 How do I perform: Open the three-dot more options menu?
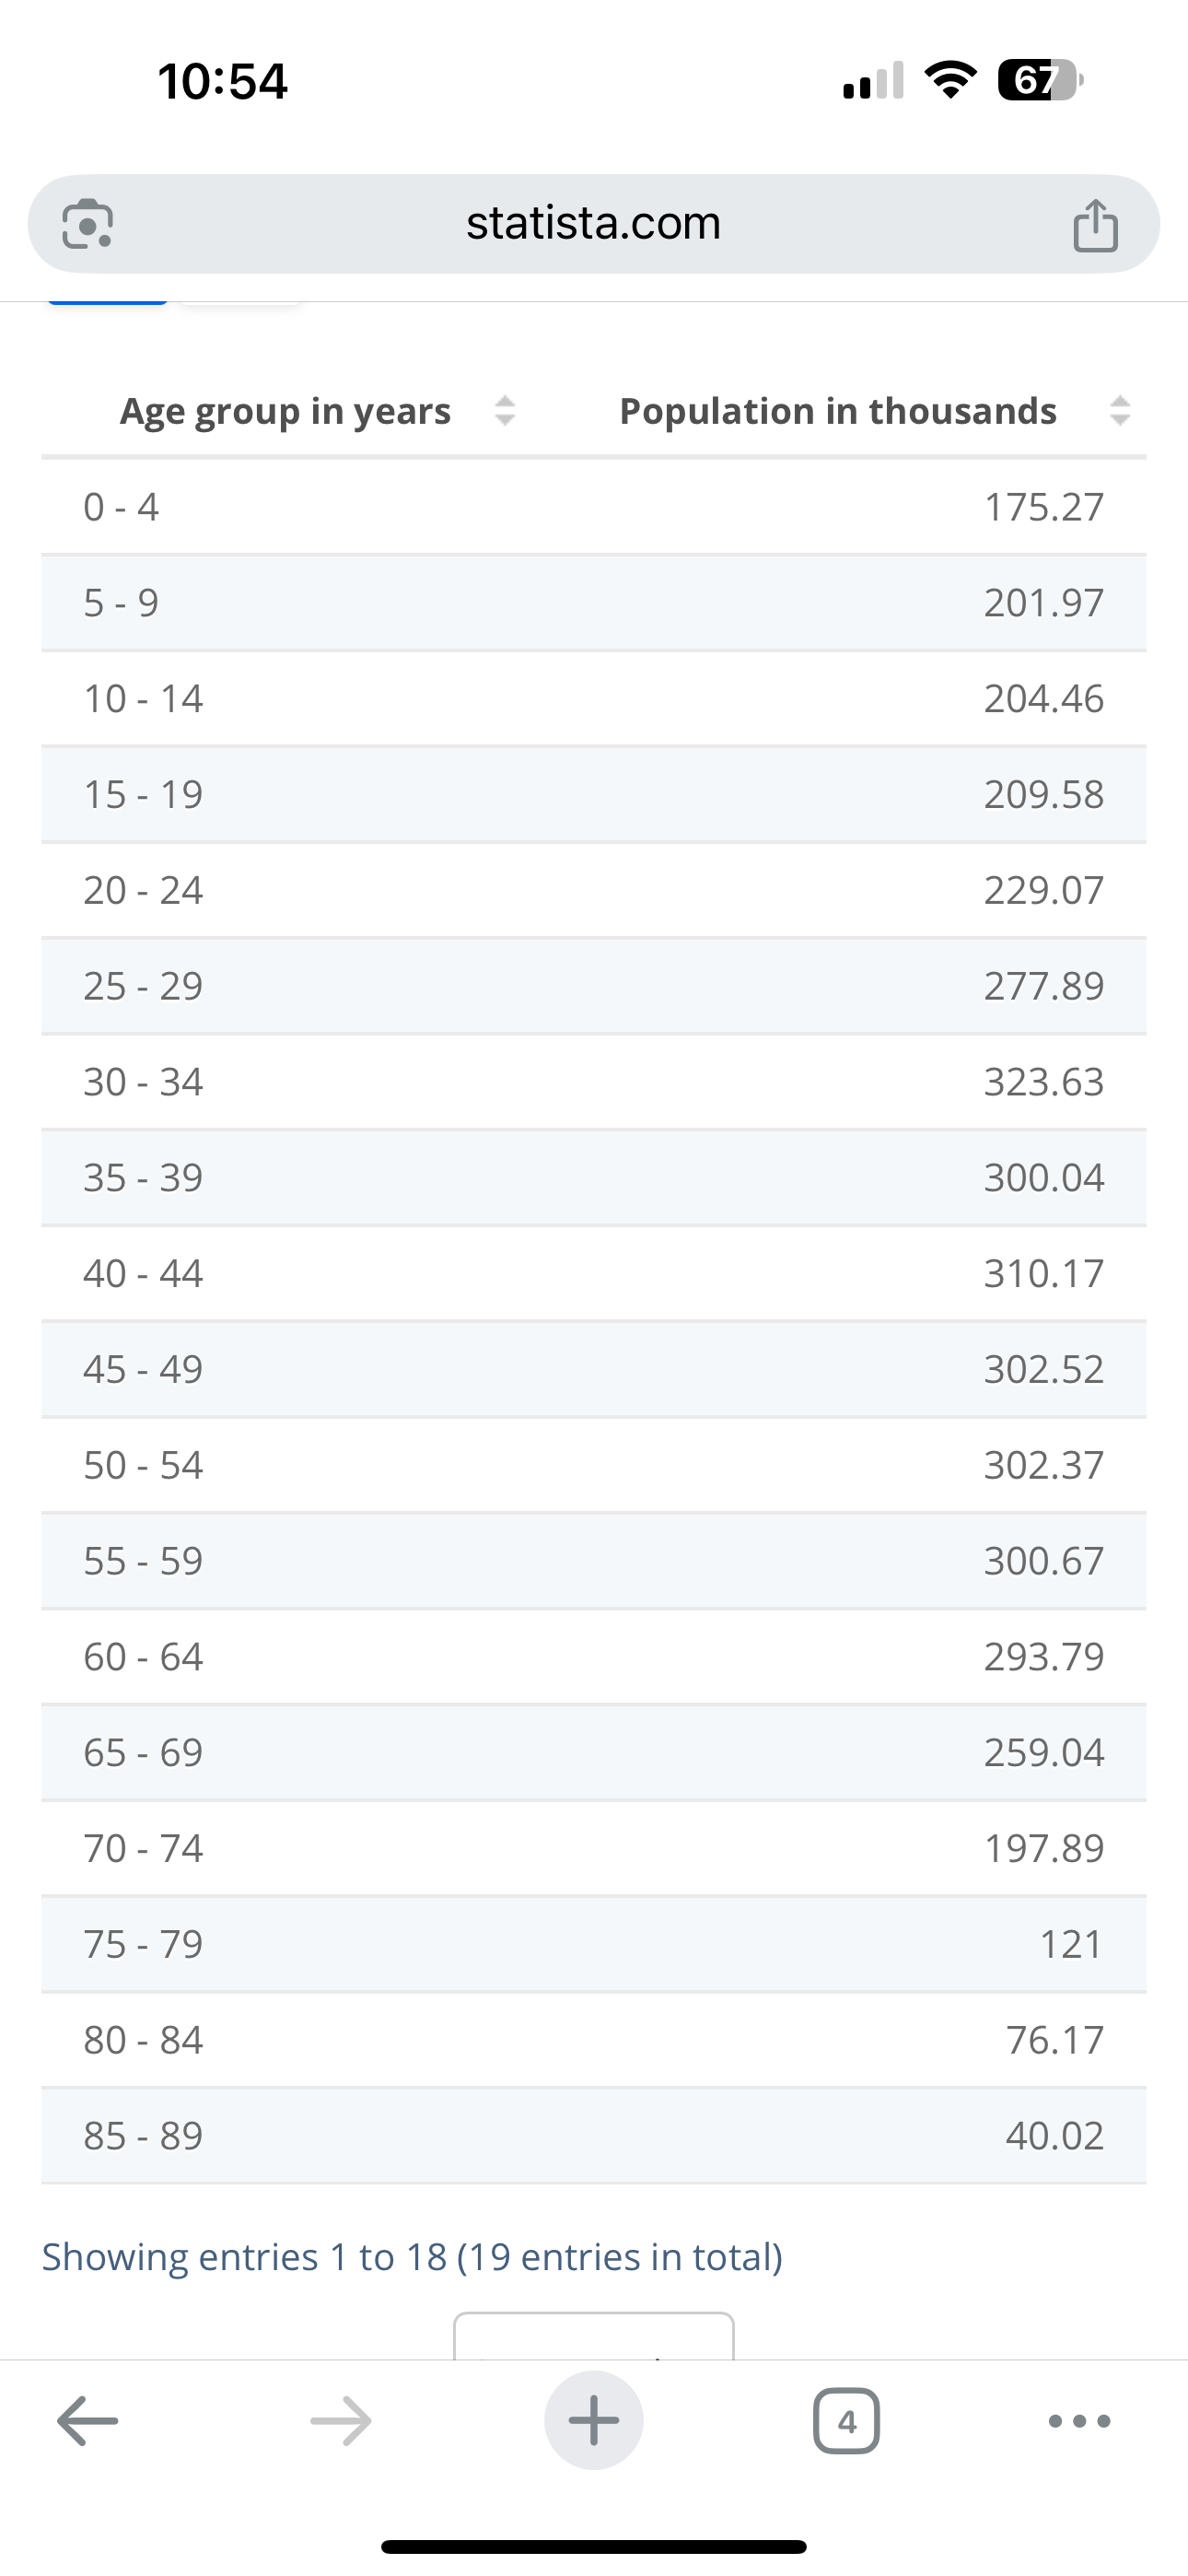coord(1079,2421)
